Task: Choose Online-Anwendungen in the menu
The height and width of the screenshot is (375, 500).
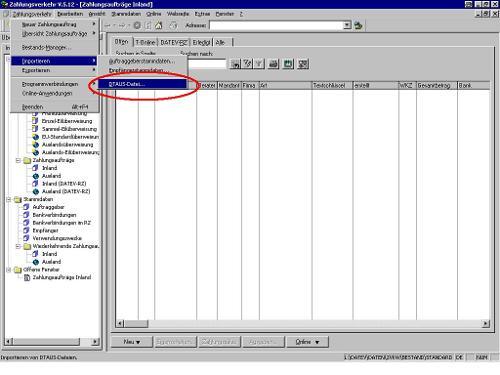Action: click(x=55, y=93)
